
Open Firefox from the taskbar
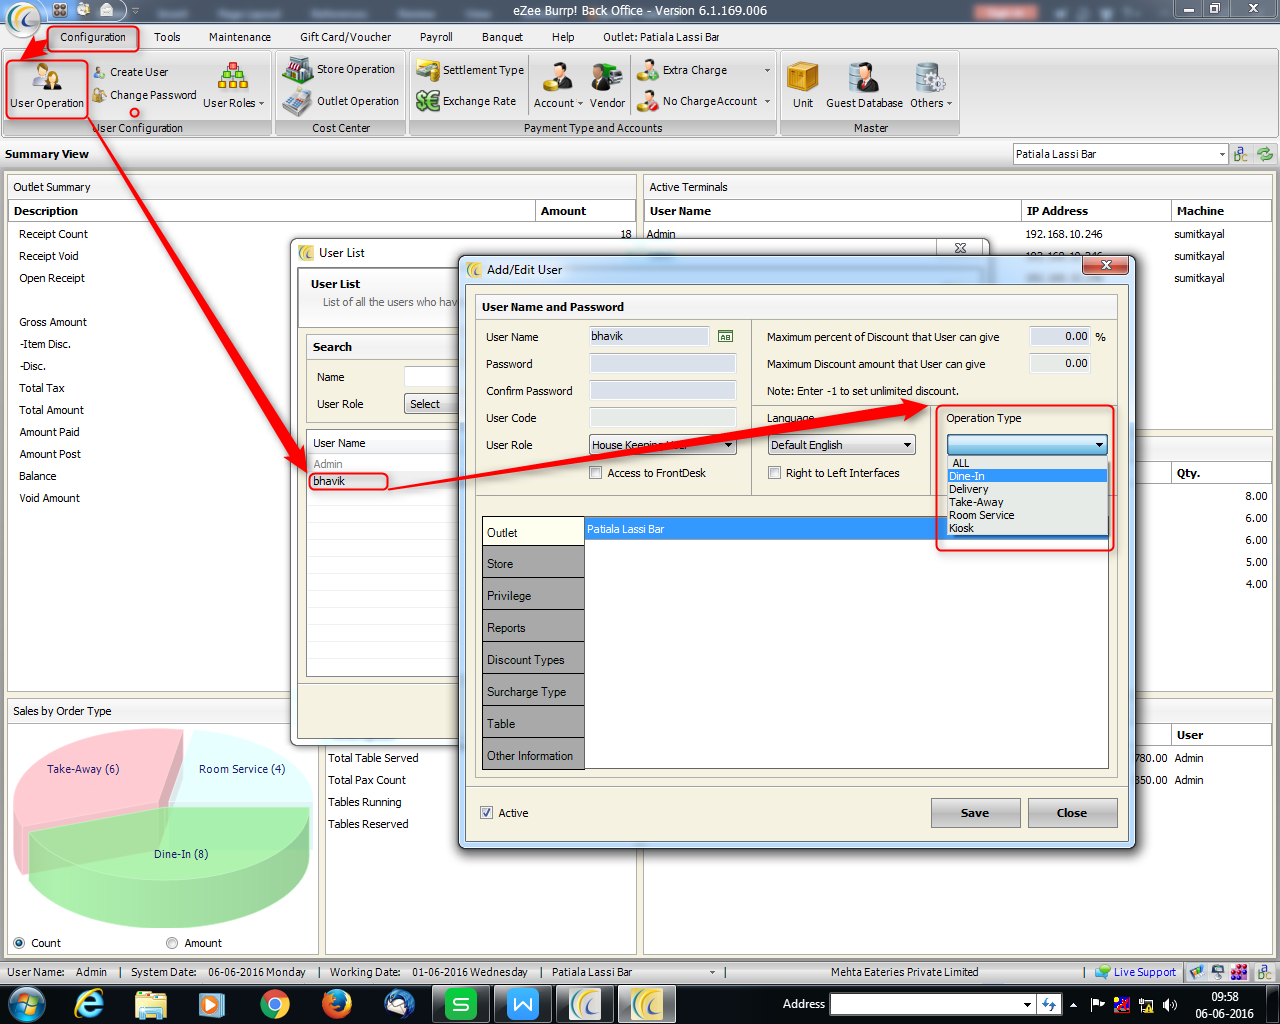pos(336,1004)
